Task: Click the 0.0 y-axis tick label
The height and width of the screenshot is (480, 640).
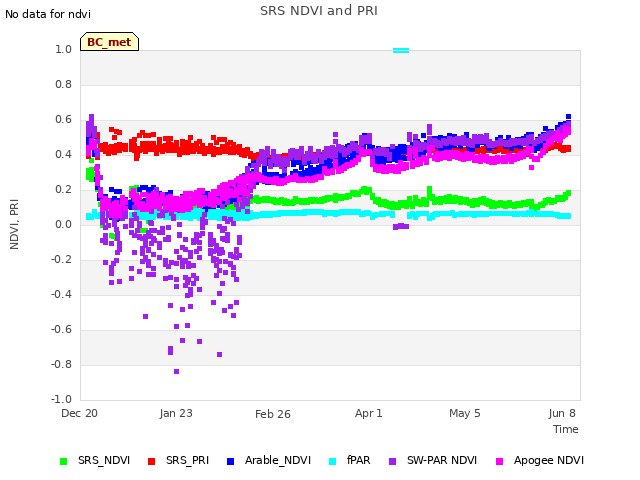Action: click(63, 224)
